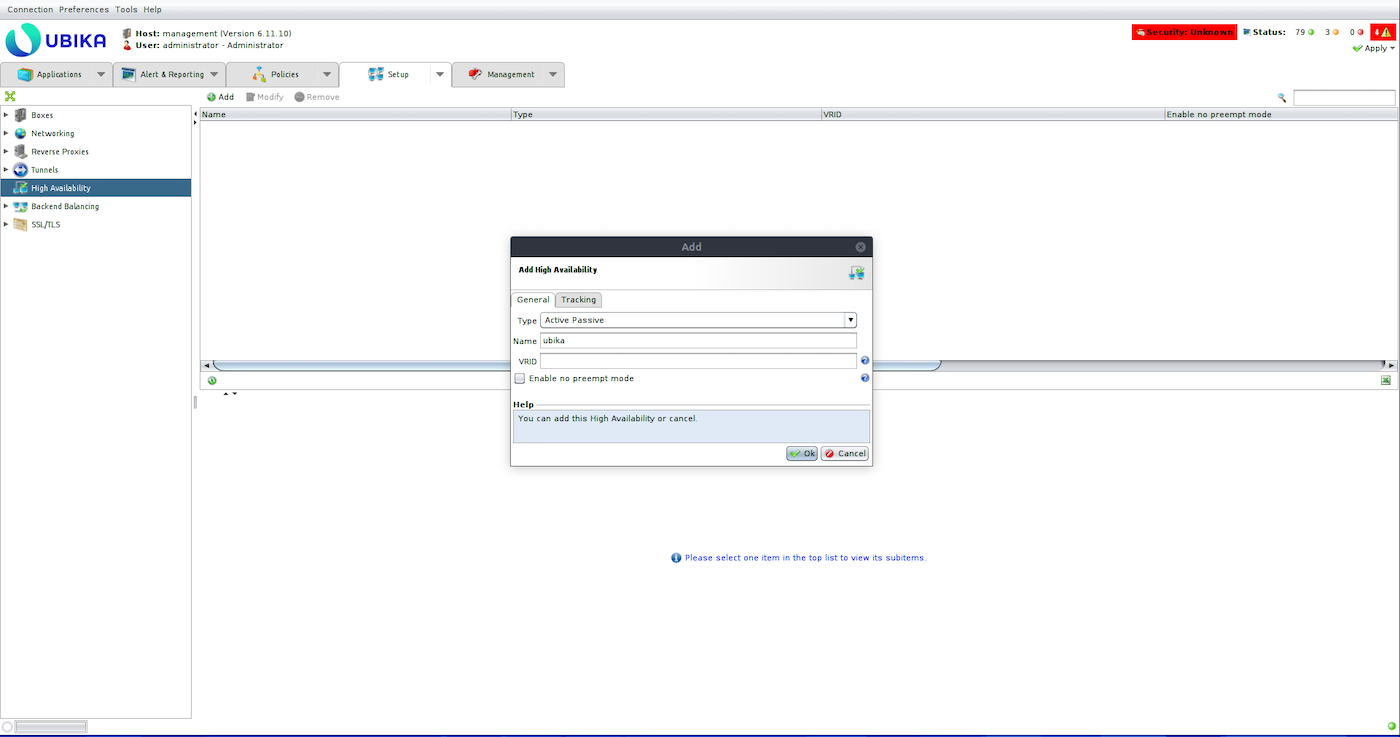Click the help icon beside Enable no preempt
Viewport: 1400px width, 737px height.
point(865,379)
